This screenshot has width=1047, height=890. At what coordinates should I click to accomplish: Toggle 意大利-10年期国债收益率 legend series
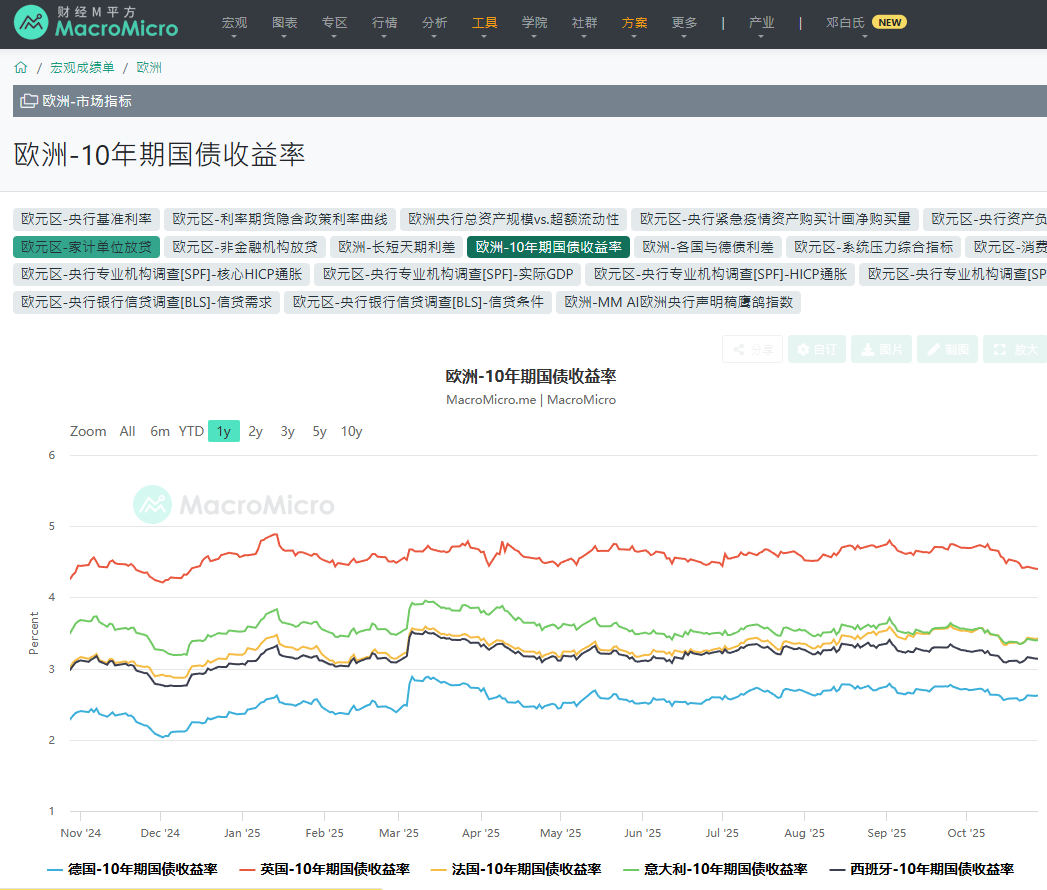tap(714, 870)
